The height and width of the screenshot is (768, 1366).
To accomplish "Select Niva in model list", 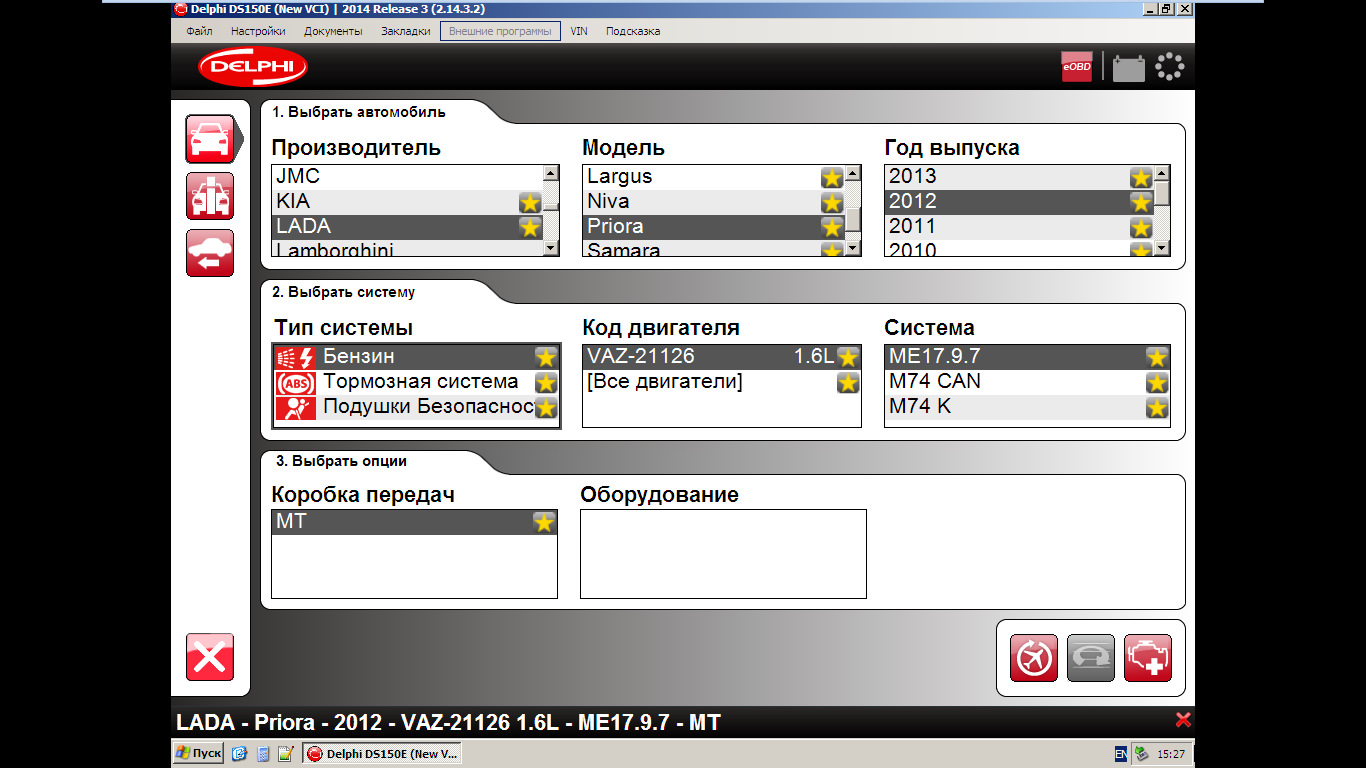I will click(x=714, y=202).
